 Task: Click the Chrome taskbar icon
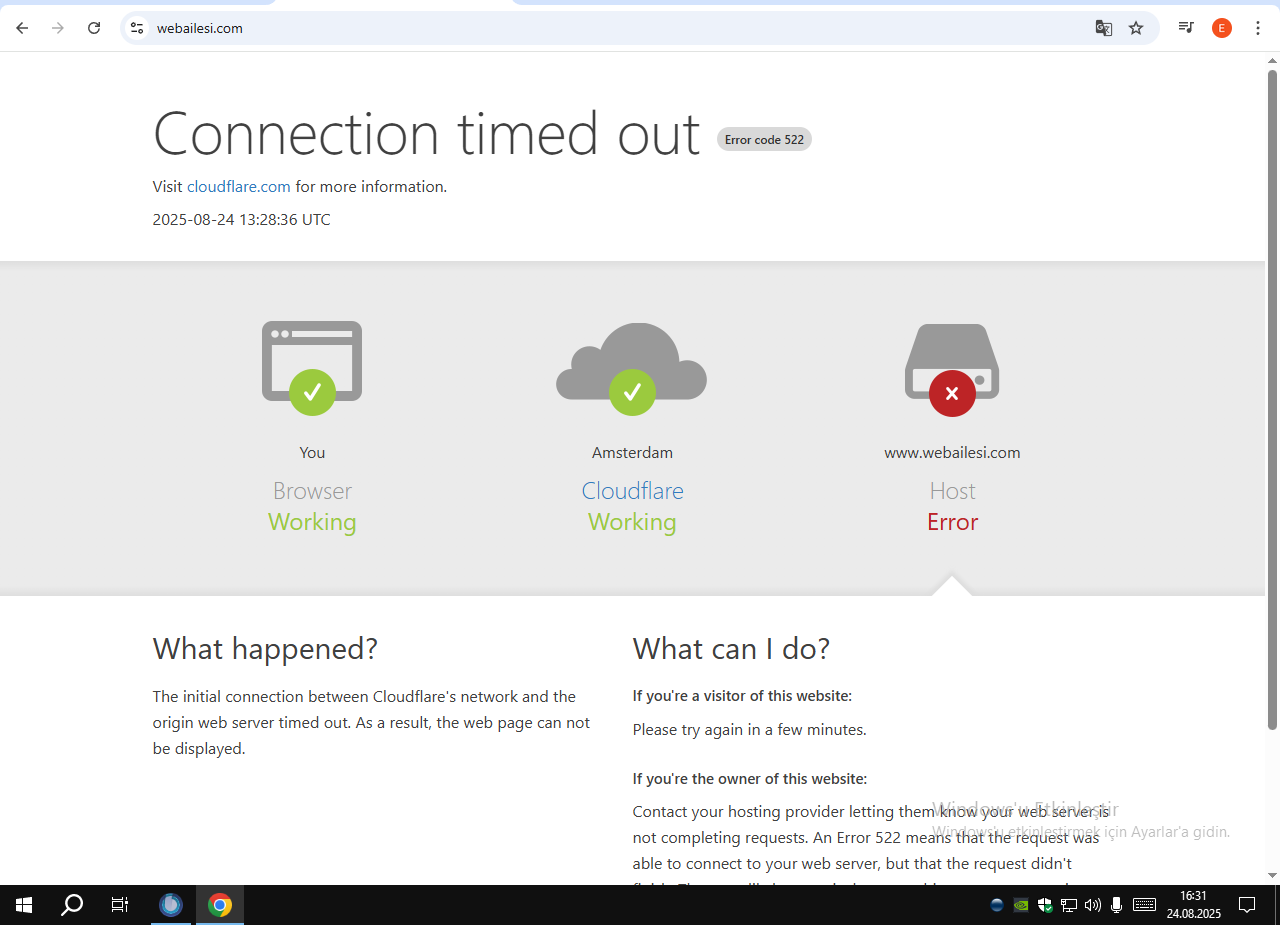pos(220,905)
